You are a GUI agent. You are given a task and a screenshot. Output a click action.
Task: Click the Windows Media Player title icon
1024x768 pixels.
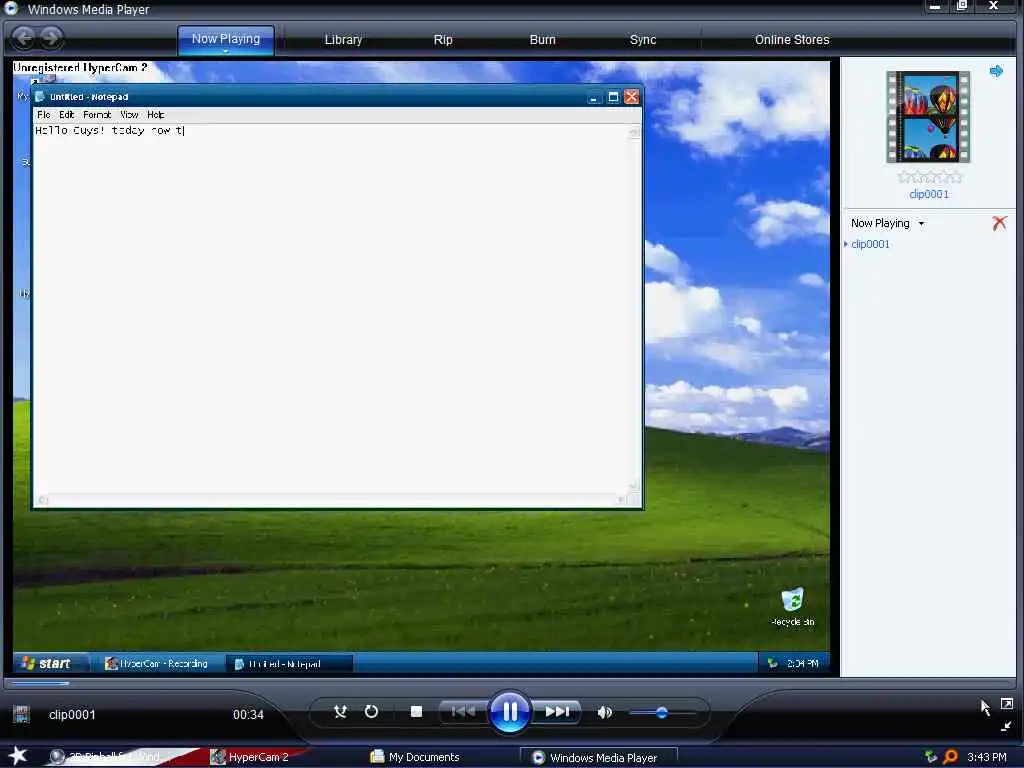click(12, 8)
